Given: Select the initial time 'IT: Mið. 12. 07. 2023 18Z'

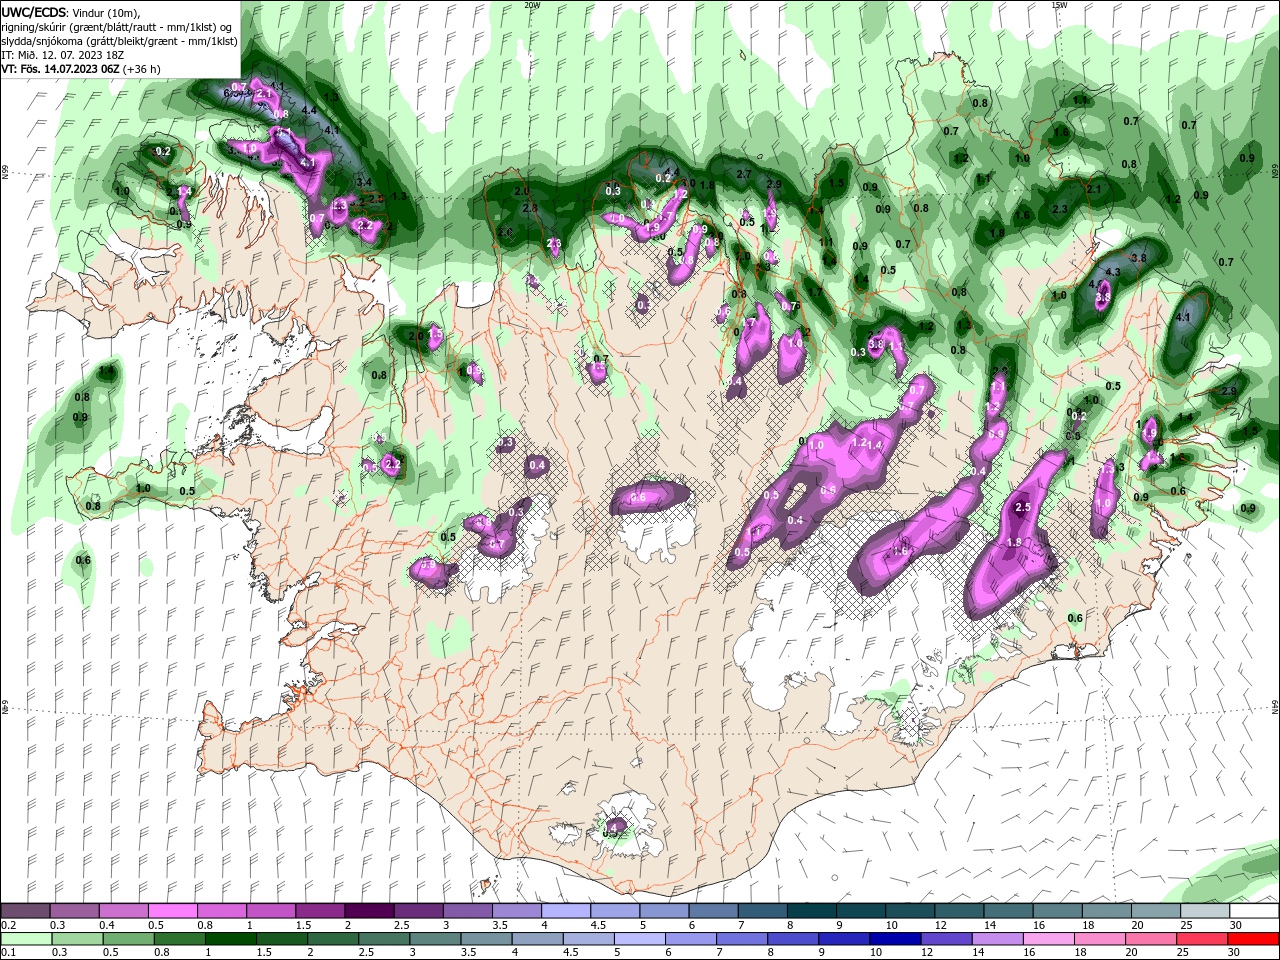Looking at the screenshot, I should (63, 55).
